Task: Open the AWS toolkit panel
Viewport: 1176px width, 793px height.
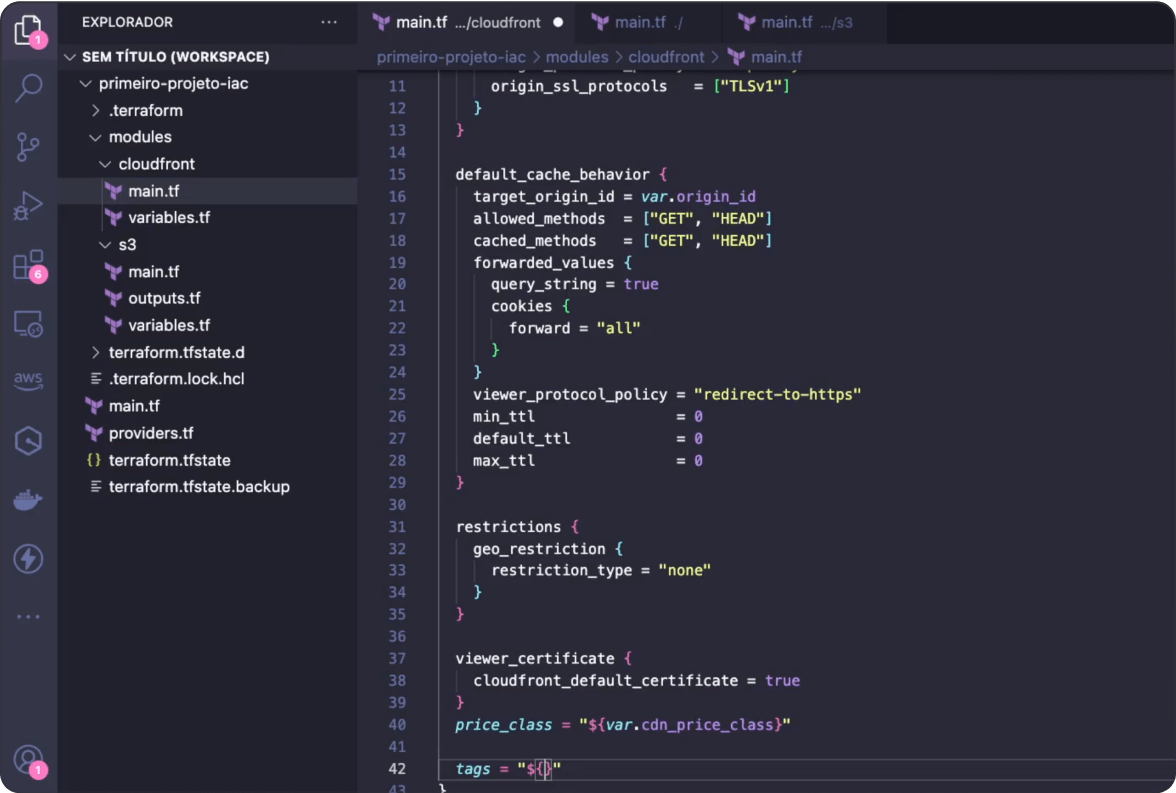Action: [28, 381]
